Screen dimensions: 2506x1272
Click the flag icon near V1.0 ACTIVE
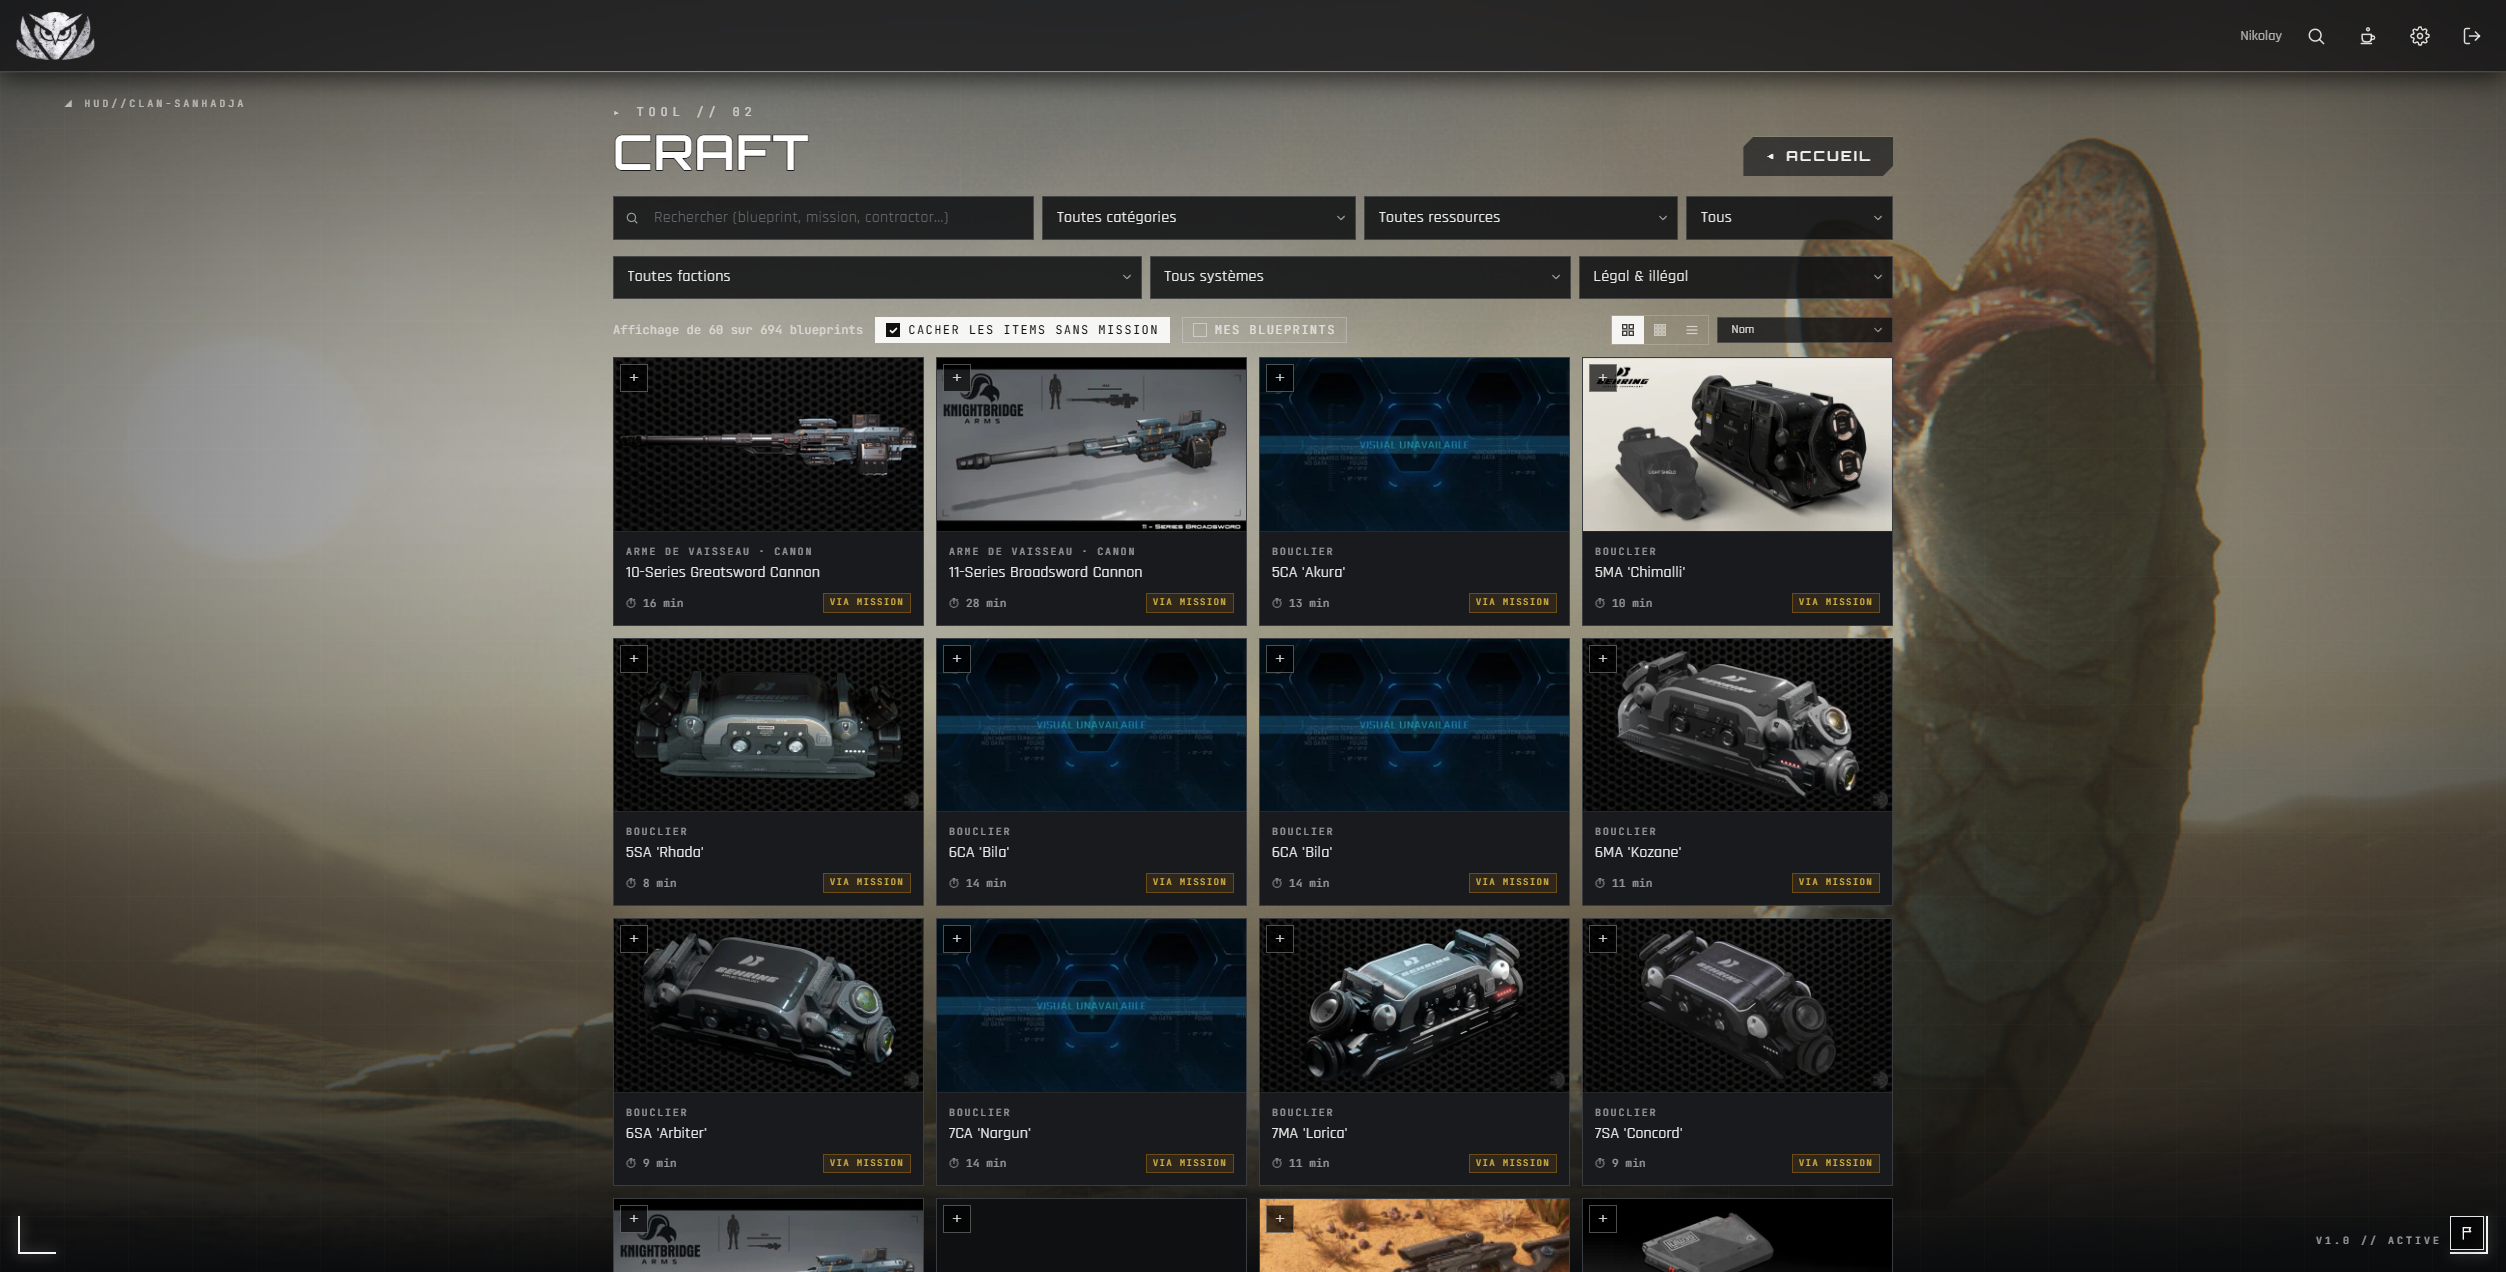(2467, 1233)
